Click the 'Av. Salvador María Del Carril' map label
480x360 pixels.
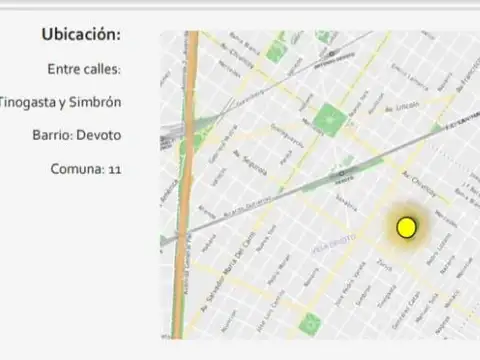228,272
